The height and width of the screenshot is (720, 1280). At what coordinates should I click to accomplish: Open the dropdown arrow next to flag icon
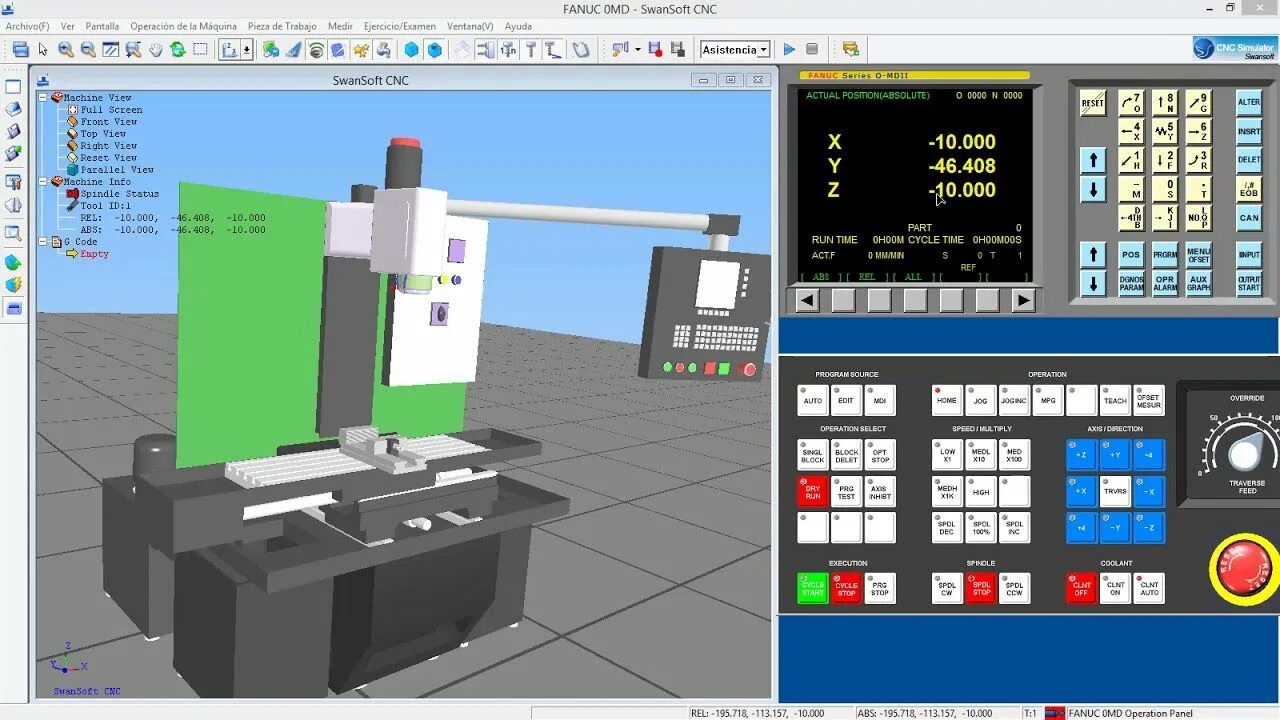[x=637, y=49]
